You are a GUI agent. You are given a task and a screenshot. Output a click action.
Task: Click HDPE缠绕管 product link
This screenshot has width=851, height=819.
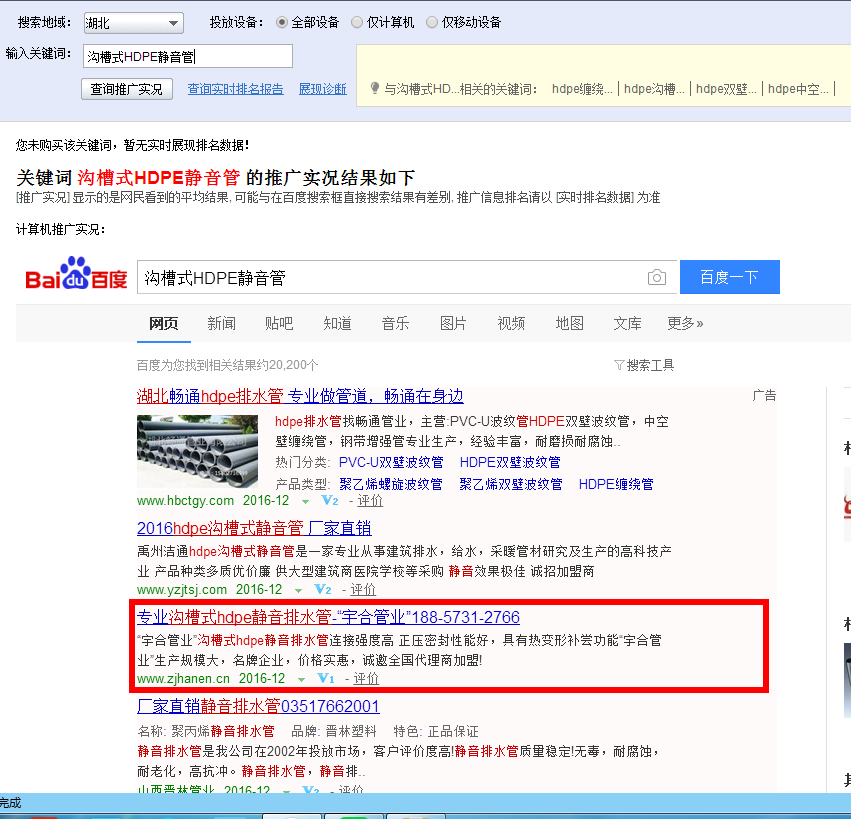pos(616,484)
